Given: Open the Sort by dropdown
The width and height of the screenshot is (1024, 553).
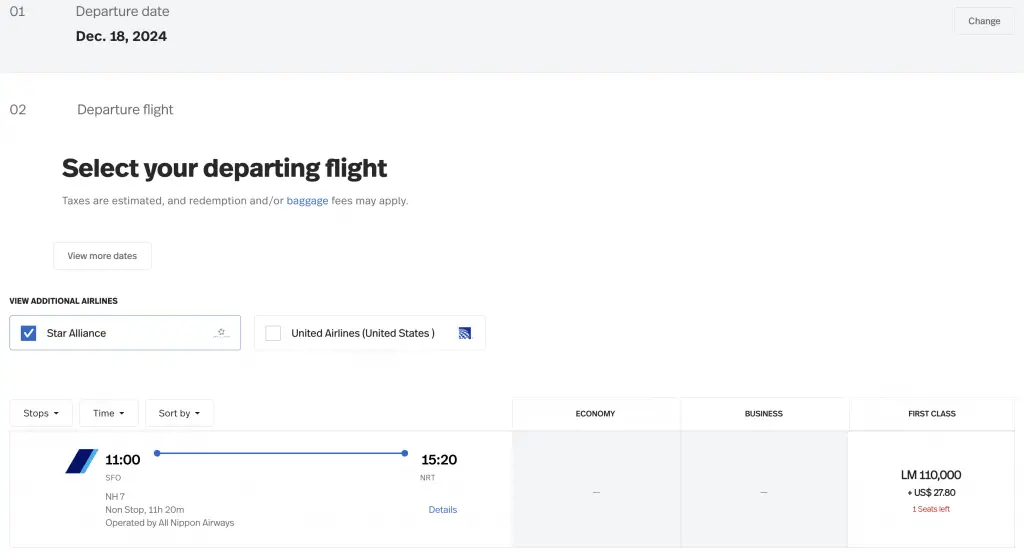Looking at the screenshot, I should [179, 413].
